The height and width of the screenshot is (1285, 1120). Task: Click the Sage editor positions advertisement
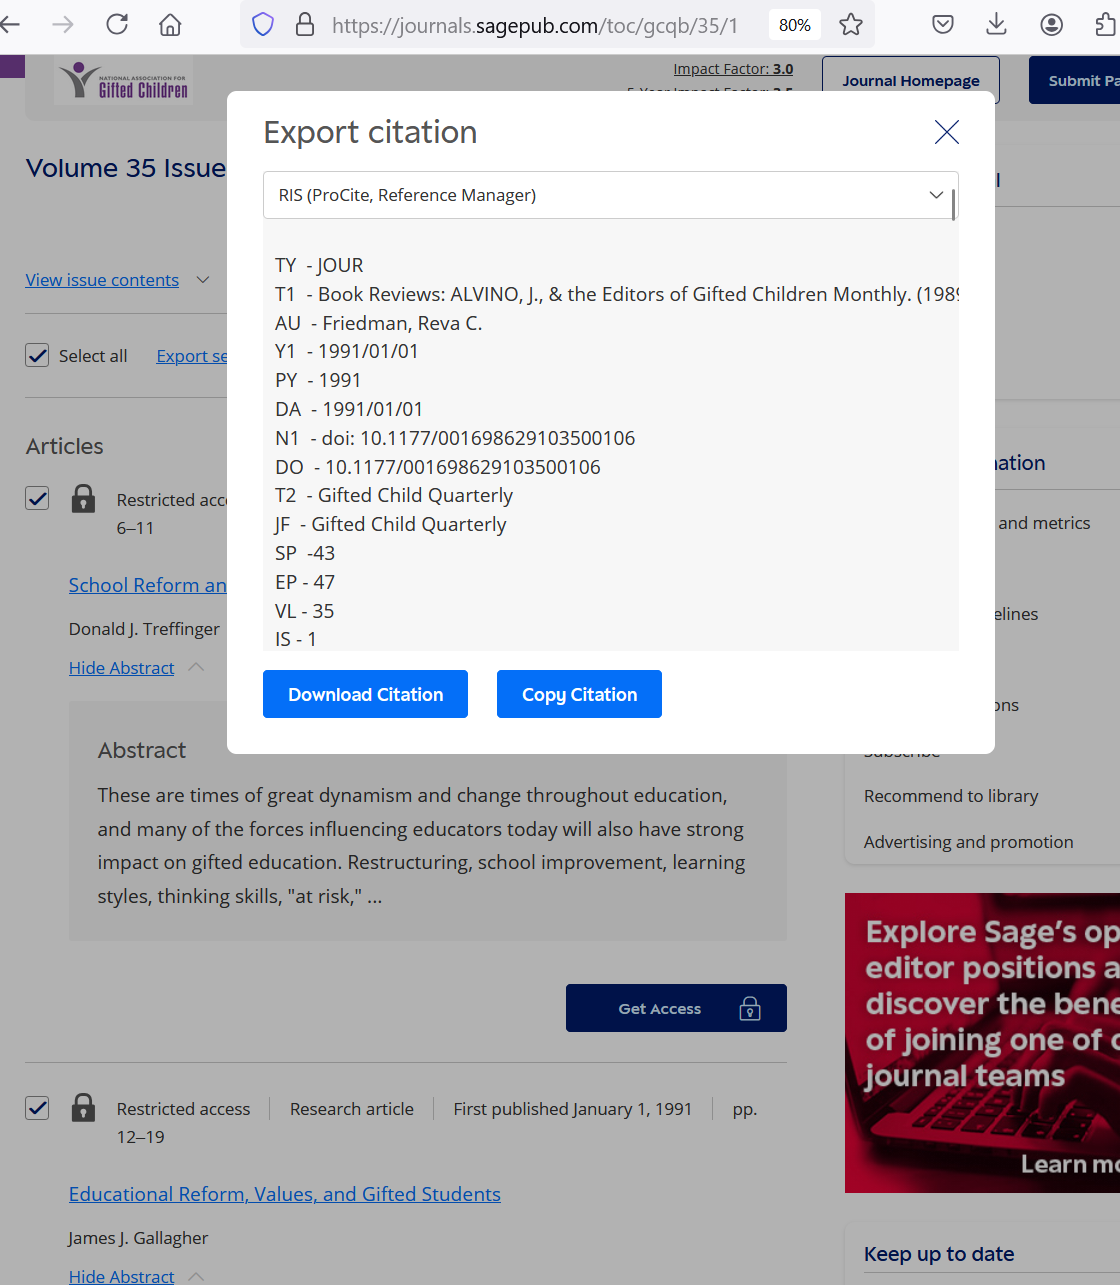[982, 1042]
